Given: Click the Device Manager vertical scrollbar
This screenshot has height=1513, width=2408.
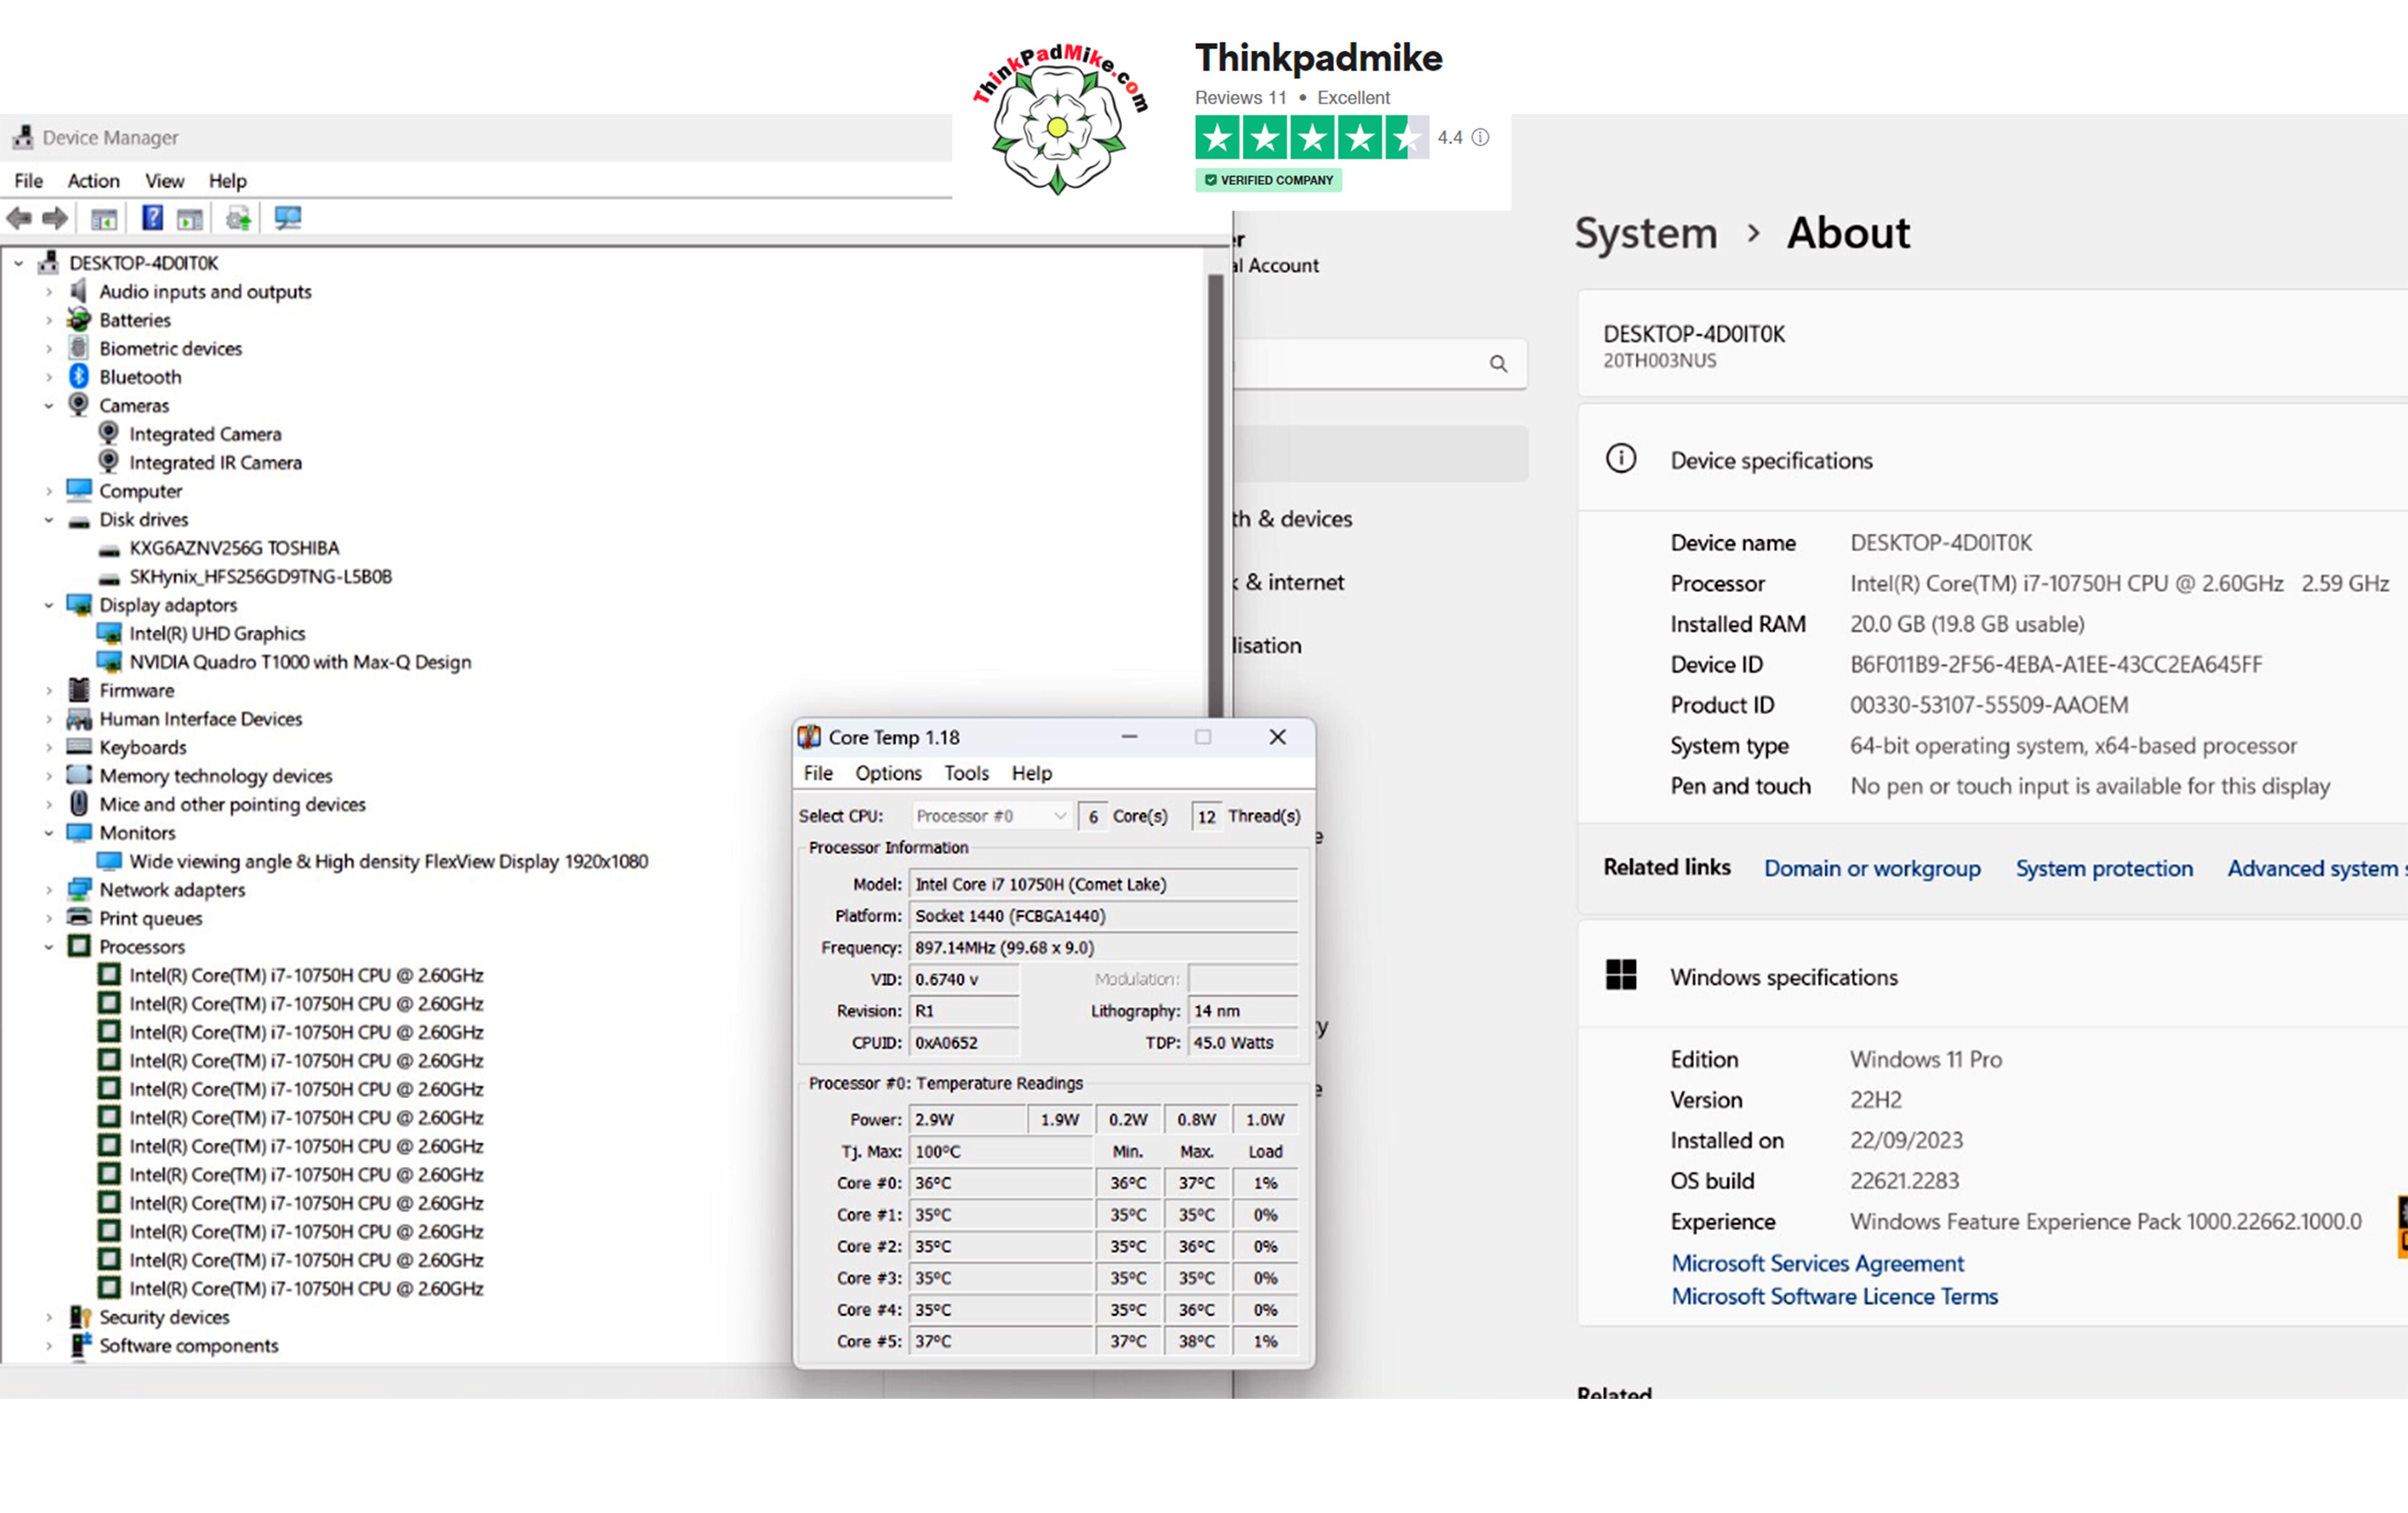Looking at the screenshot, I should click(1216, 495).
